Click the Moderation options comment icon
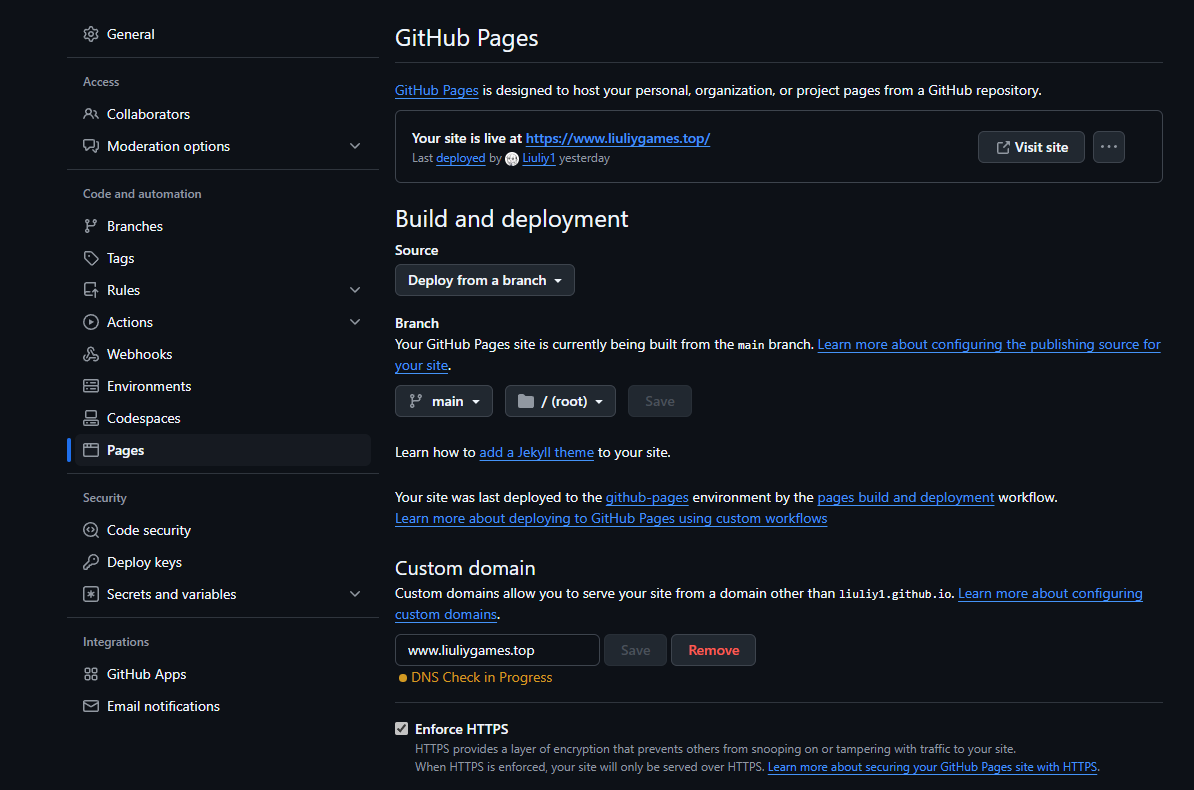Screen dimensions: 1194x790 point(91,146)
